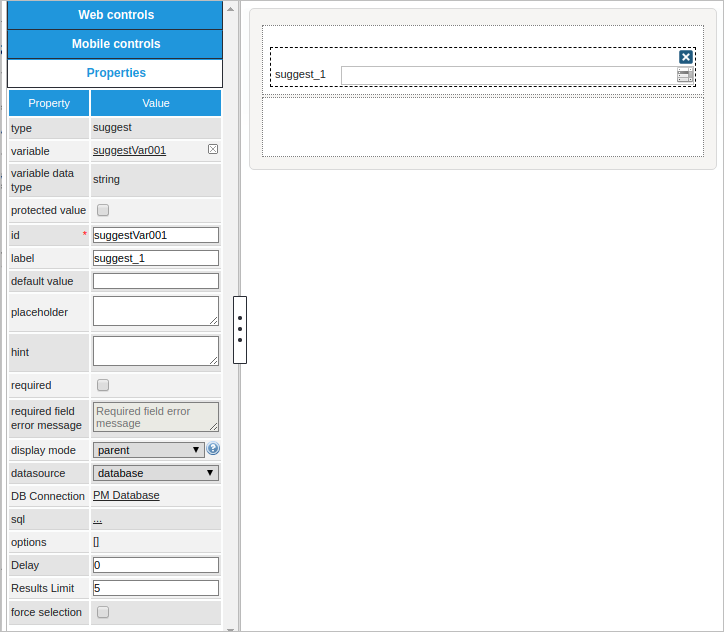Check the force selection checkbox
Screen dimensions: 724x632
point(103,612)
